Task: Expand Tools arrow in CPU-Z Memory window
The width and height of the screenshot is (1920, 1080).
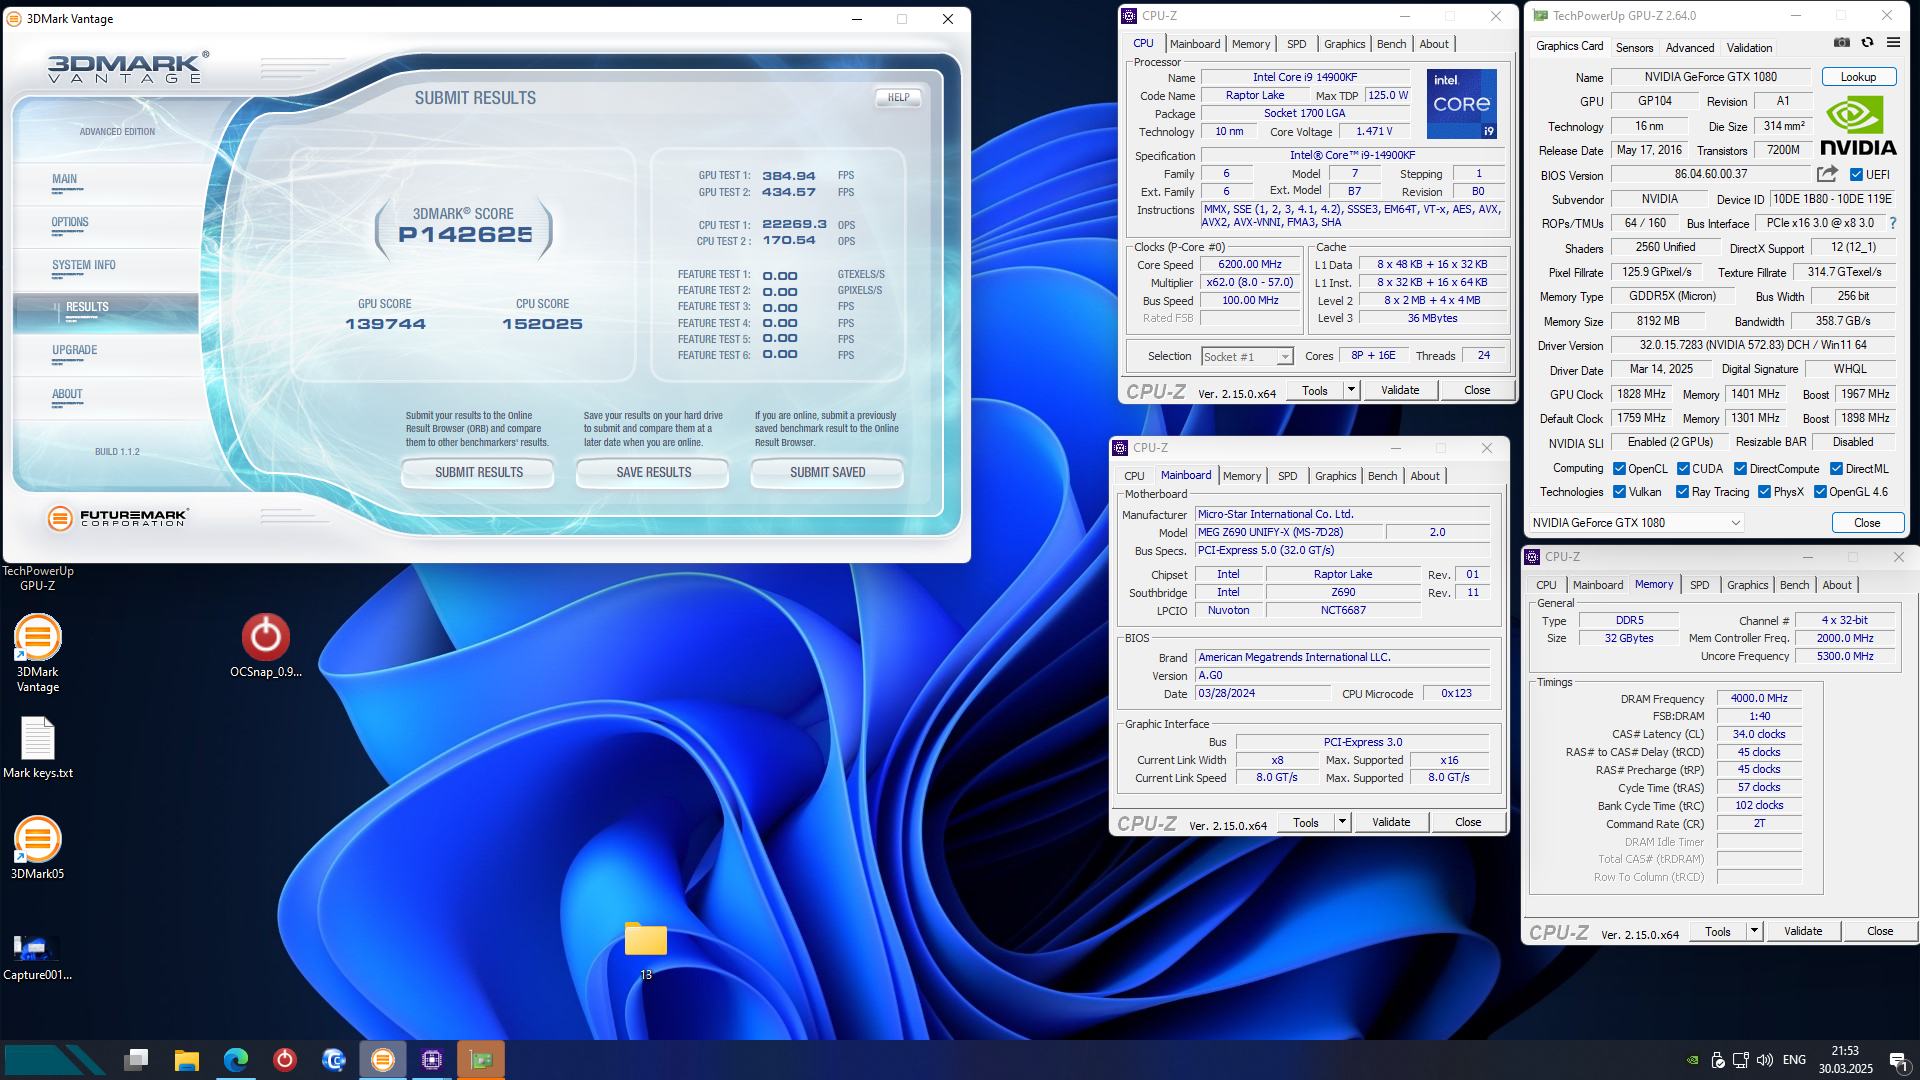Action: pyautogui.click(x=1754, y=931)
